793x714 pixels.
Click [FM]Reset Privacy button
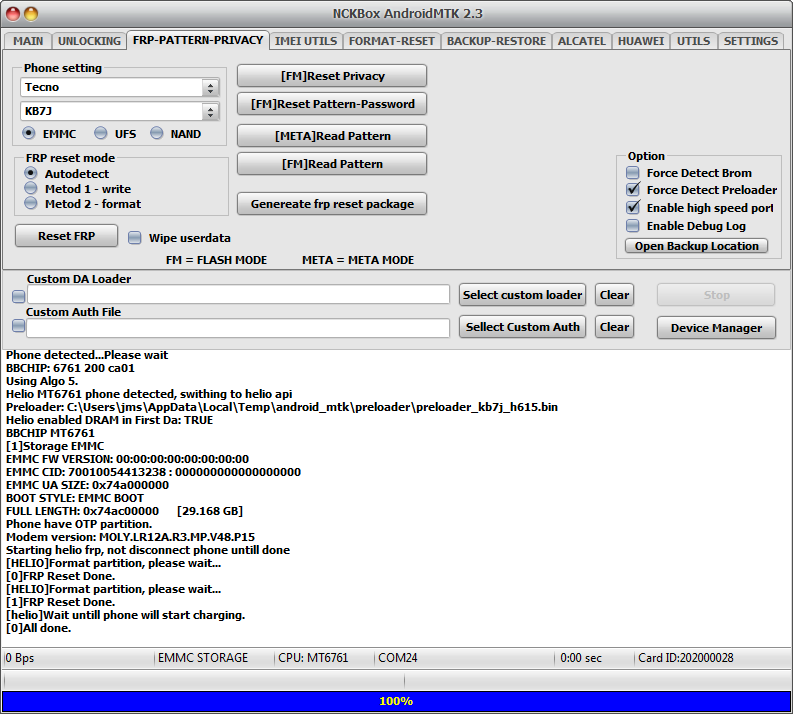click(x=332, y=76)
